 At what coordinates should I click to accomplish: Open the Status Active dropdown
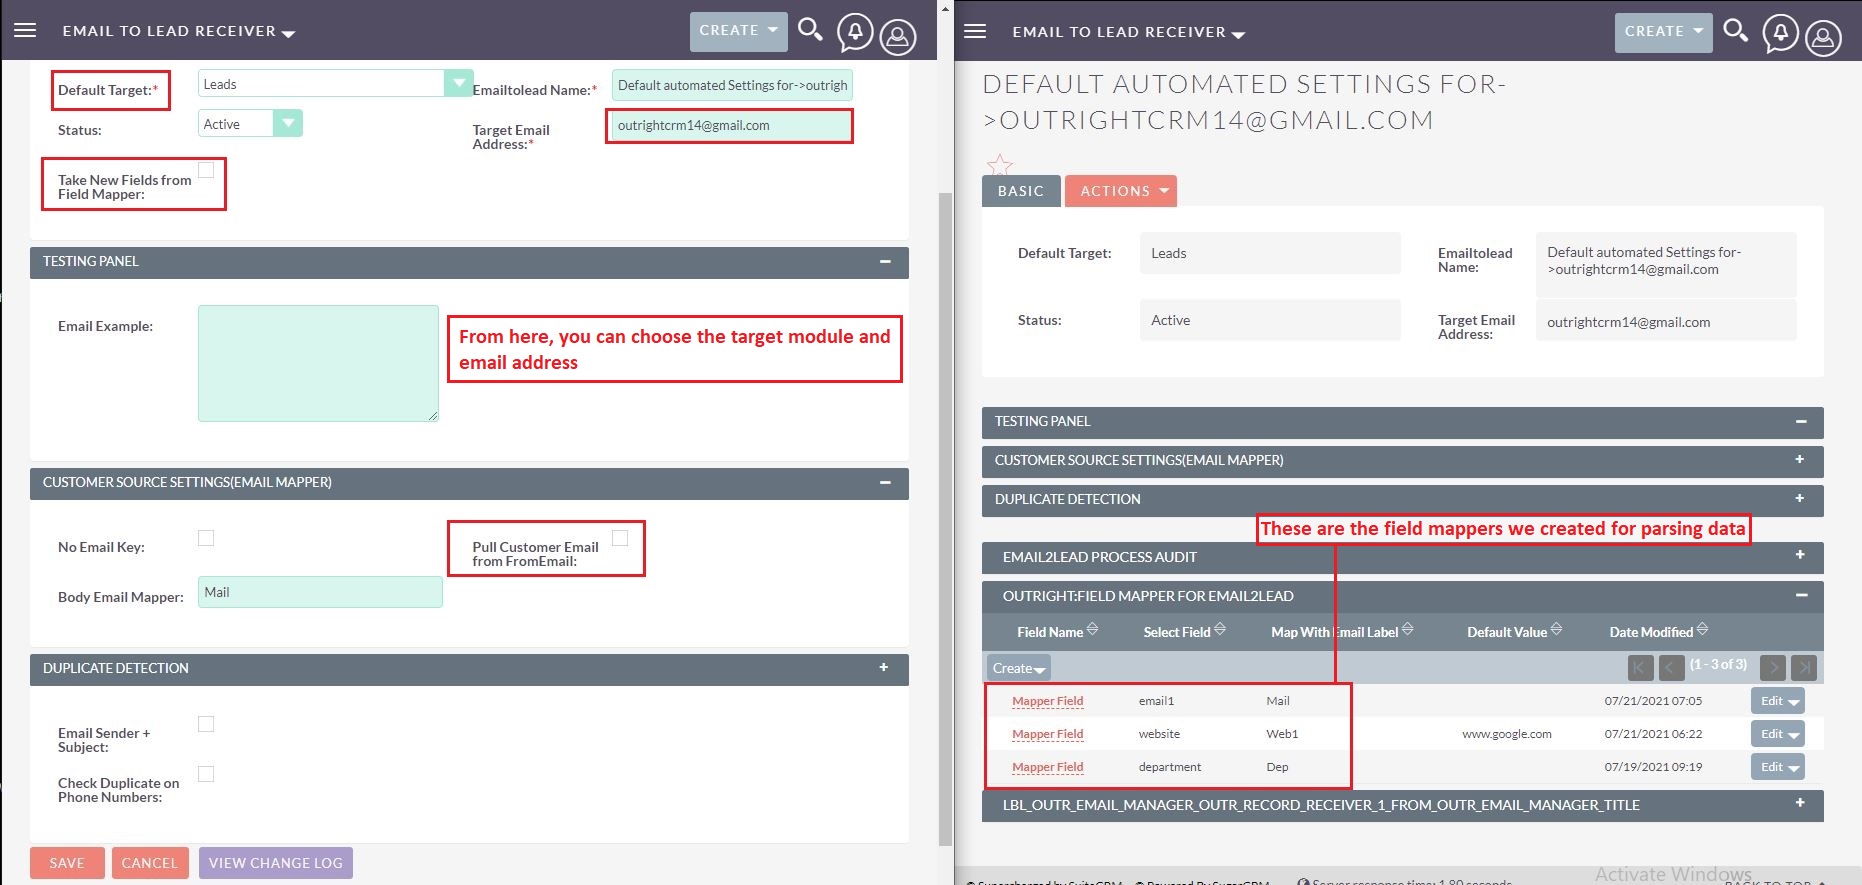coord(288,123)
